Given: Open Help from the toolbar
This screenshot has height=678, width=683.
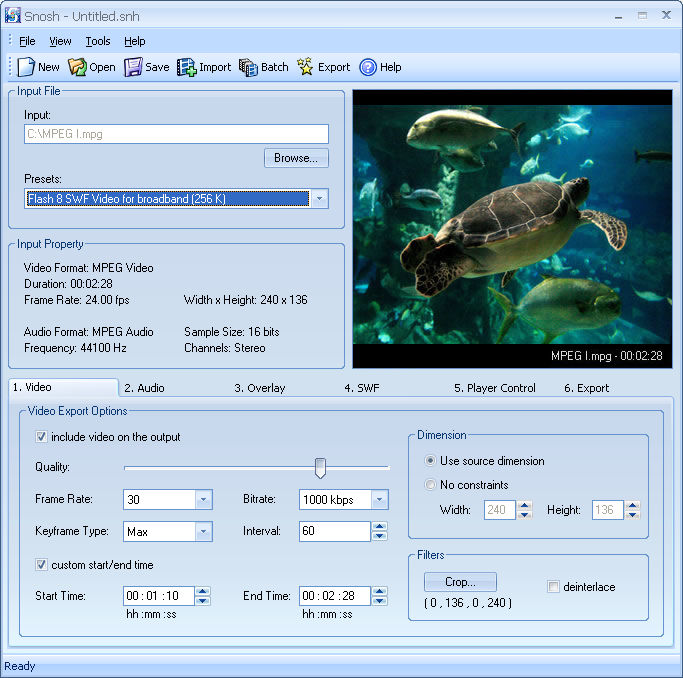Looking at the screenshot, I should coord(368,67).
